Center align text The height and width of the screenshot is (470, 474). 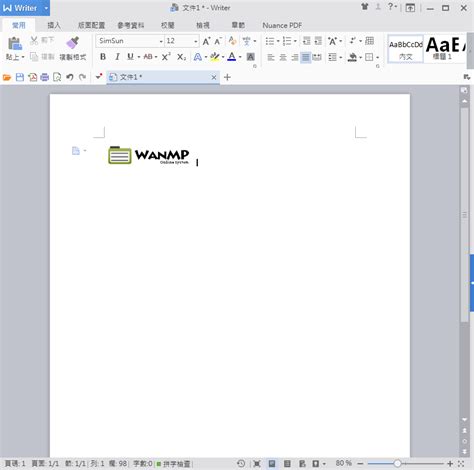tap(283, 57)
